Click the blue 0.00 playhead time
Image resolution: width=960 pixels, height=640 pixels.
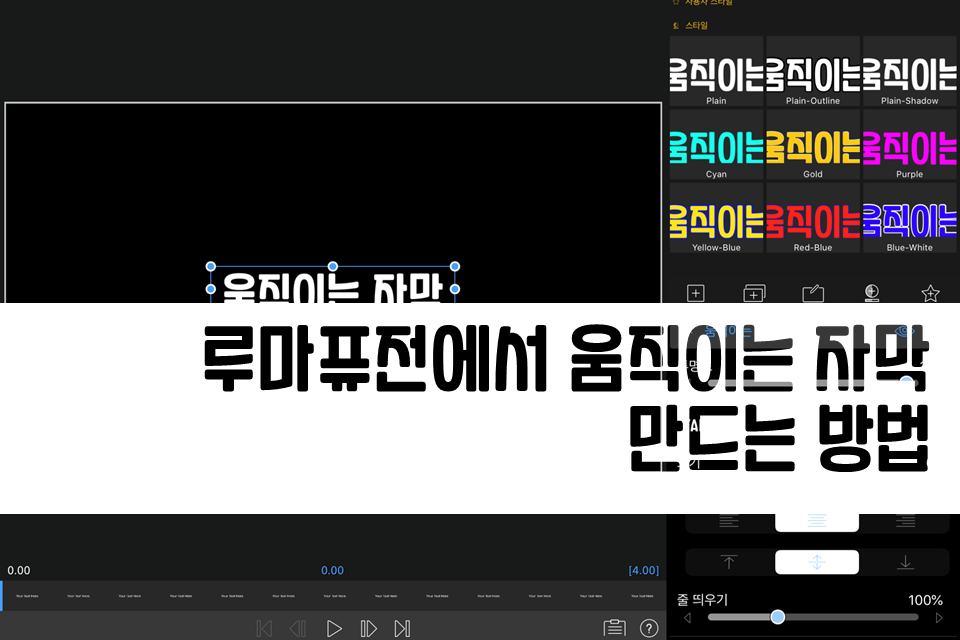click(332, 570)
